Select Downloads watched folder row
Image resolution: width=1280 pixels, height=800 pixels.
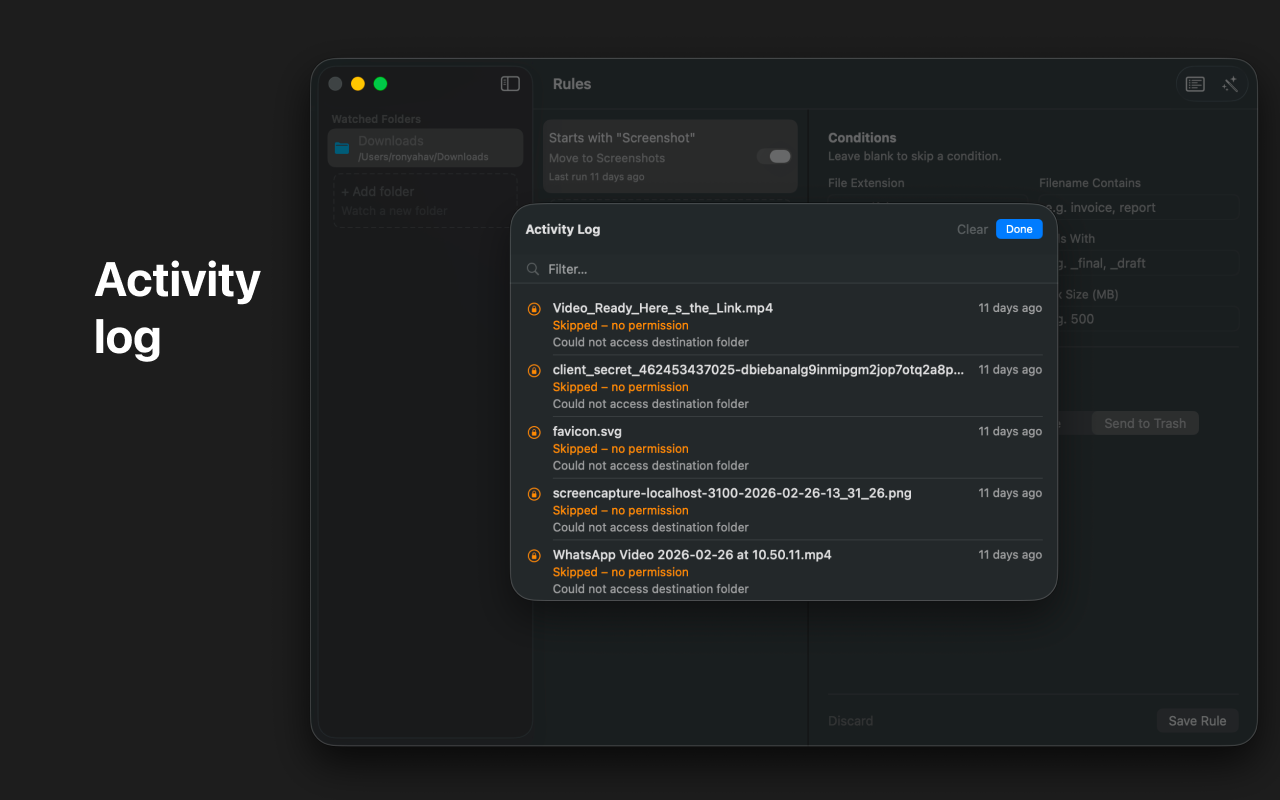tap(425, 148)
